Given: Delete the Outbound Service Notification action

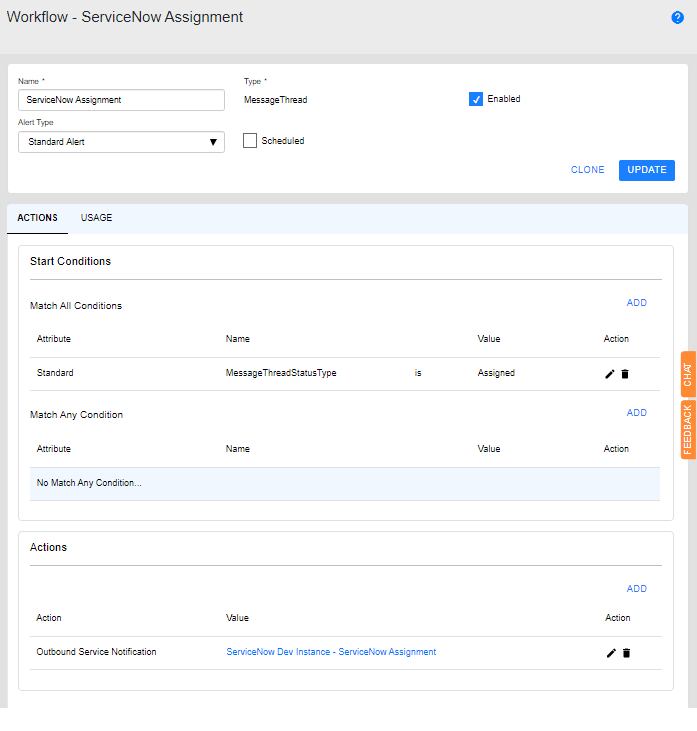Looking at the screenshot, I should (x=627, y=653).
